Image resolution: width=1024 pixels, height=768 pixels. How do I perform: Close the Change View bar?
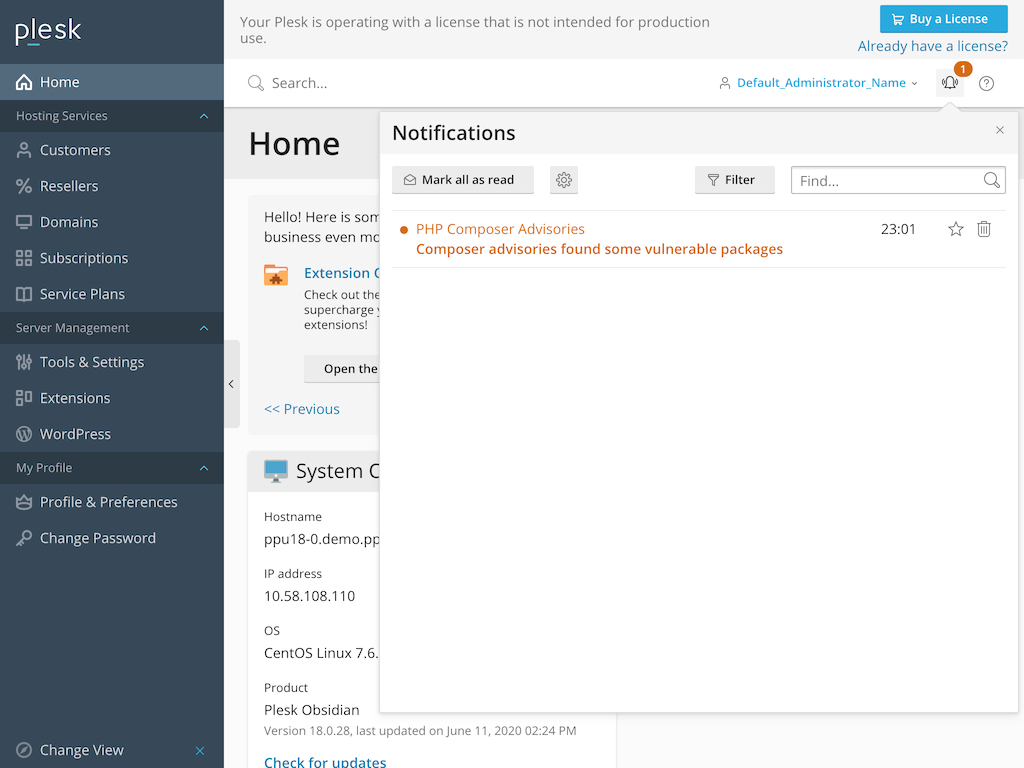[200, 750]
